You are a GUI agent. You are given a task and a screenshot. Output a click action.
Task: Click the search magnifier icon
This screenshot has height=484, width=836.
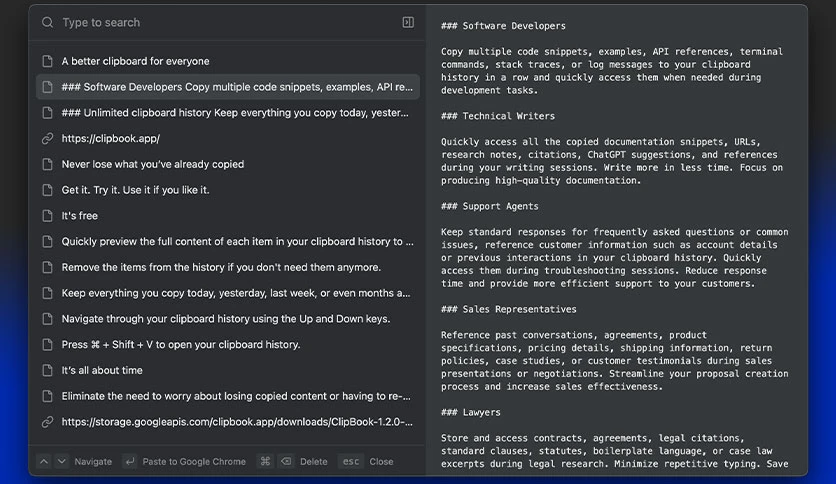tap(47, 22)
